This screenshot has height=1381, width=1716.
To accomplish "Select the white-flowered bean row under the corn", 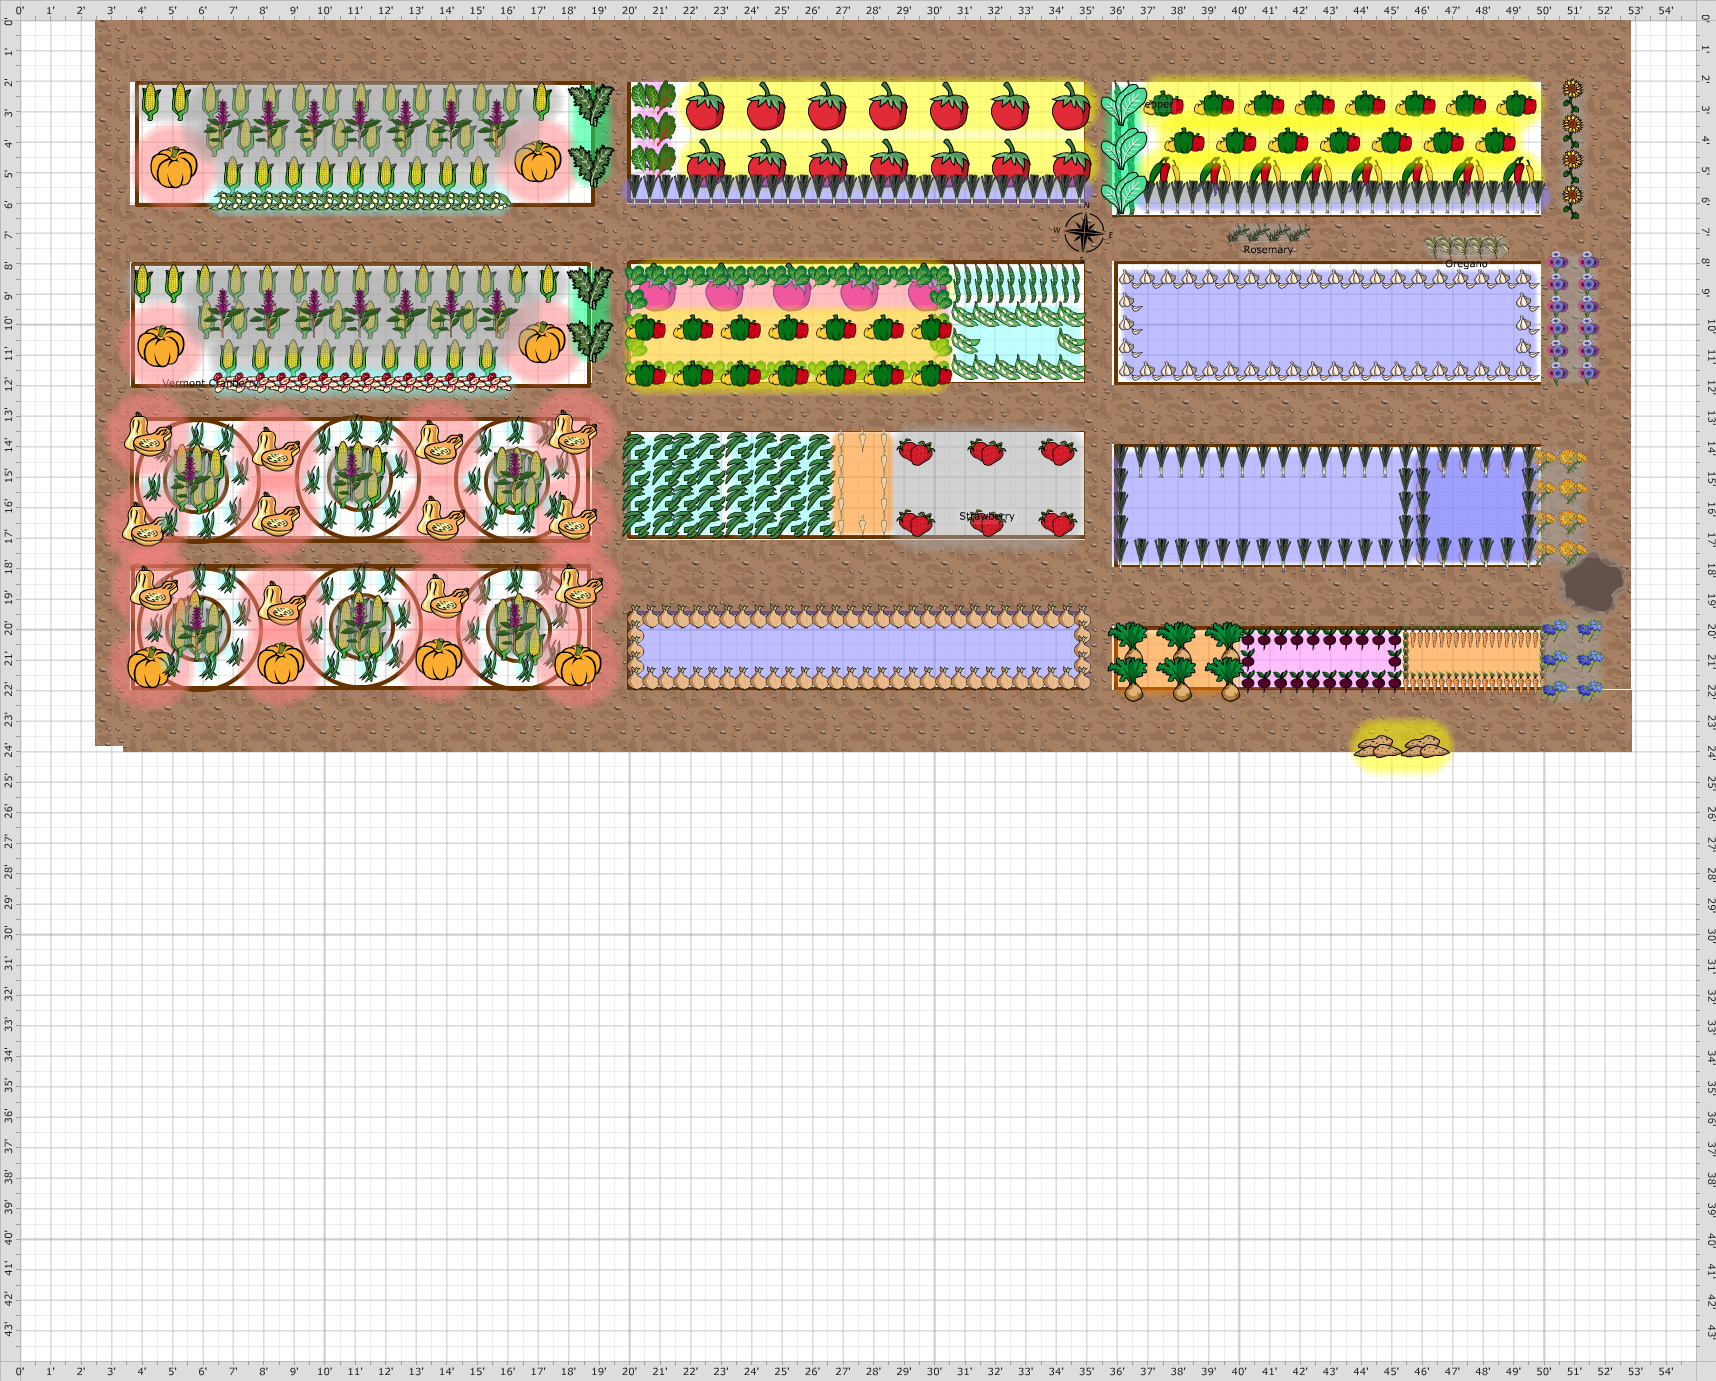I will point(362,202).
